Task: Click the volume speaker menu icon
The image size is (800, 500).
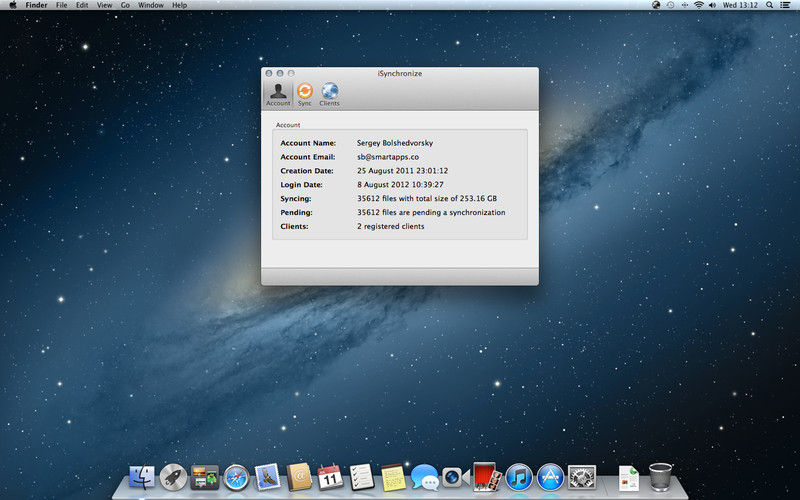Action: (x=712, y=5)
